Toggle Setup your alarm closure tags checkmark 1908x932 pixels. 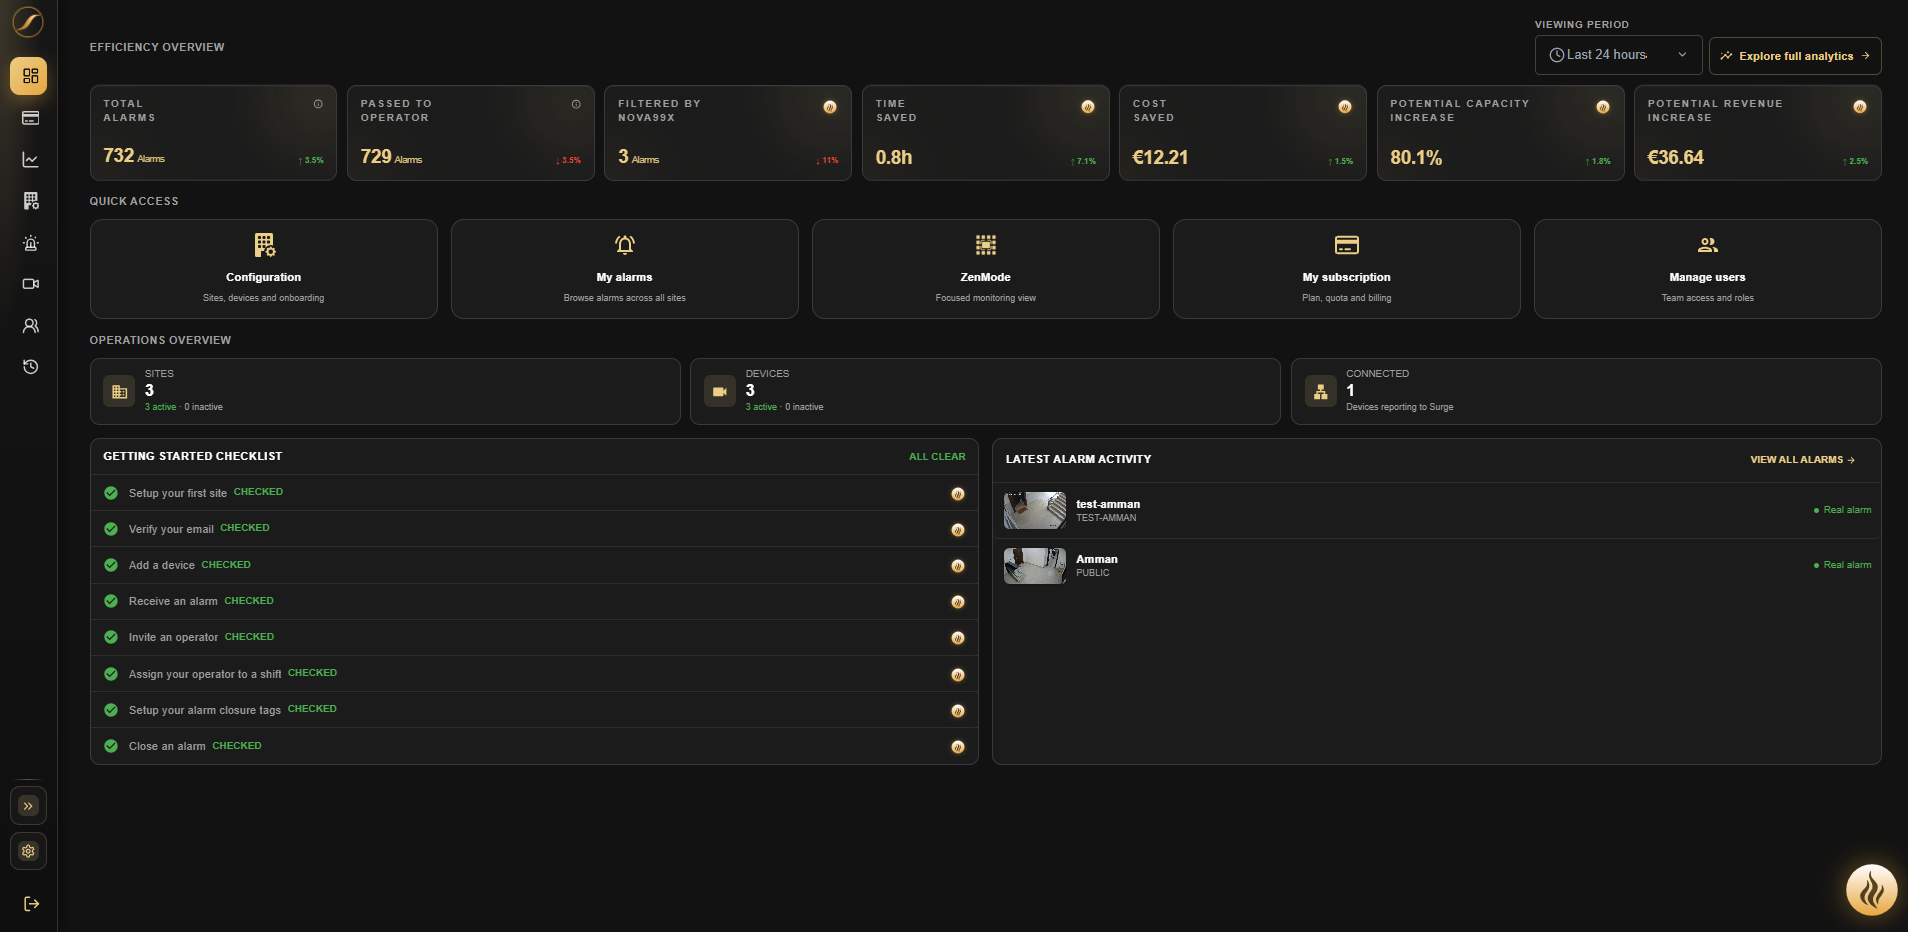tap(111, 710)
